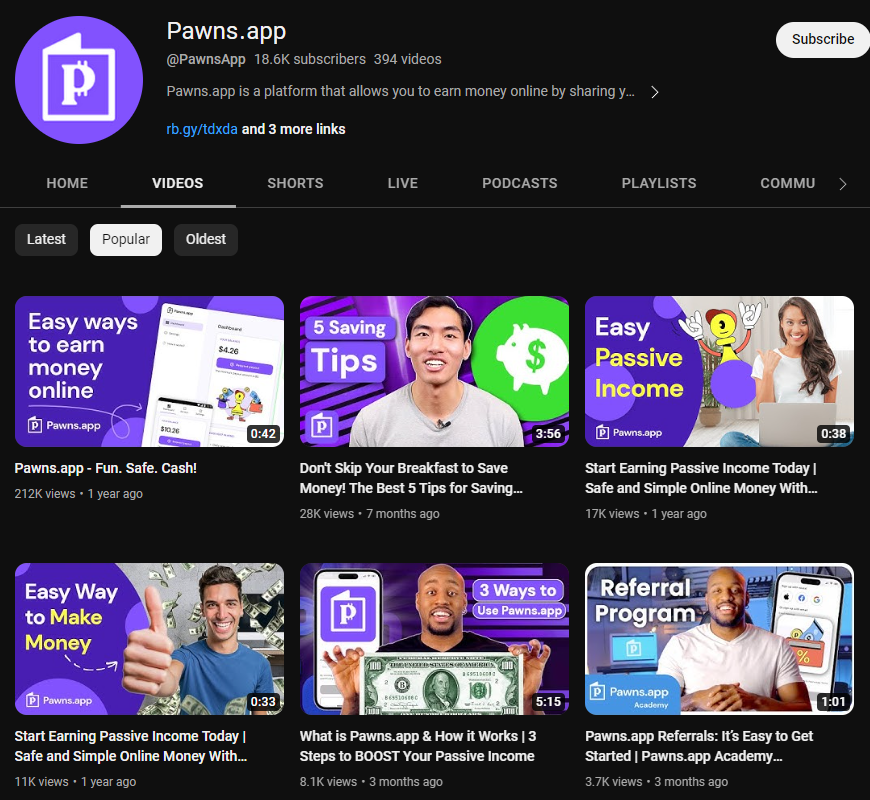Open 'and 3 more links' list
870x800 pixels.
point(294,129)
